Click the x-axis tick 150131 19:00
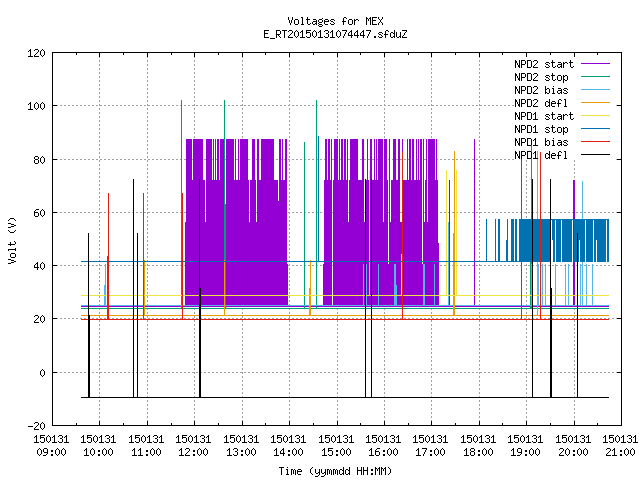The height and width of the screenshot is (480, 640). (x=525, y=446)
